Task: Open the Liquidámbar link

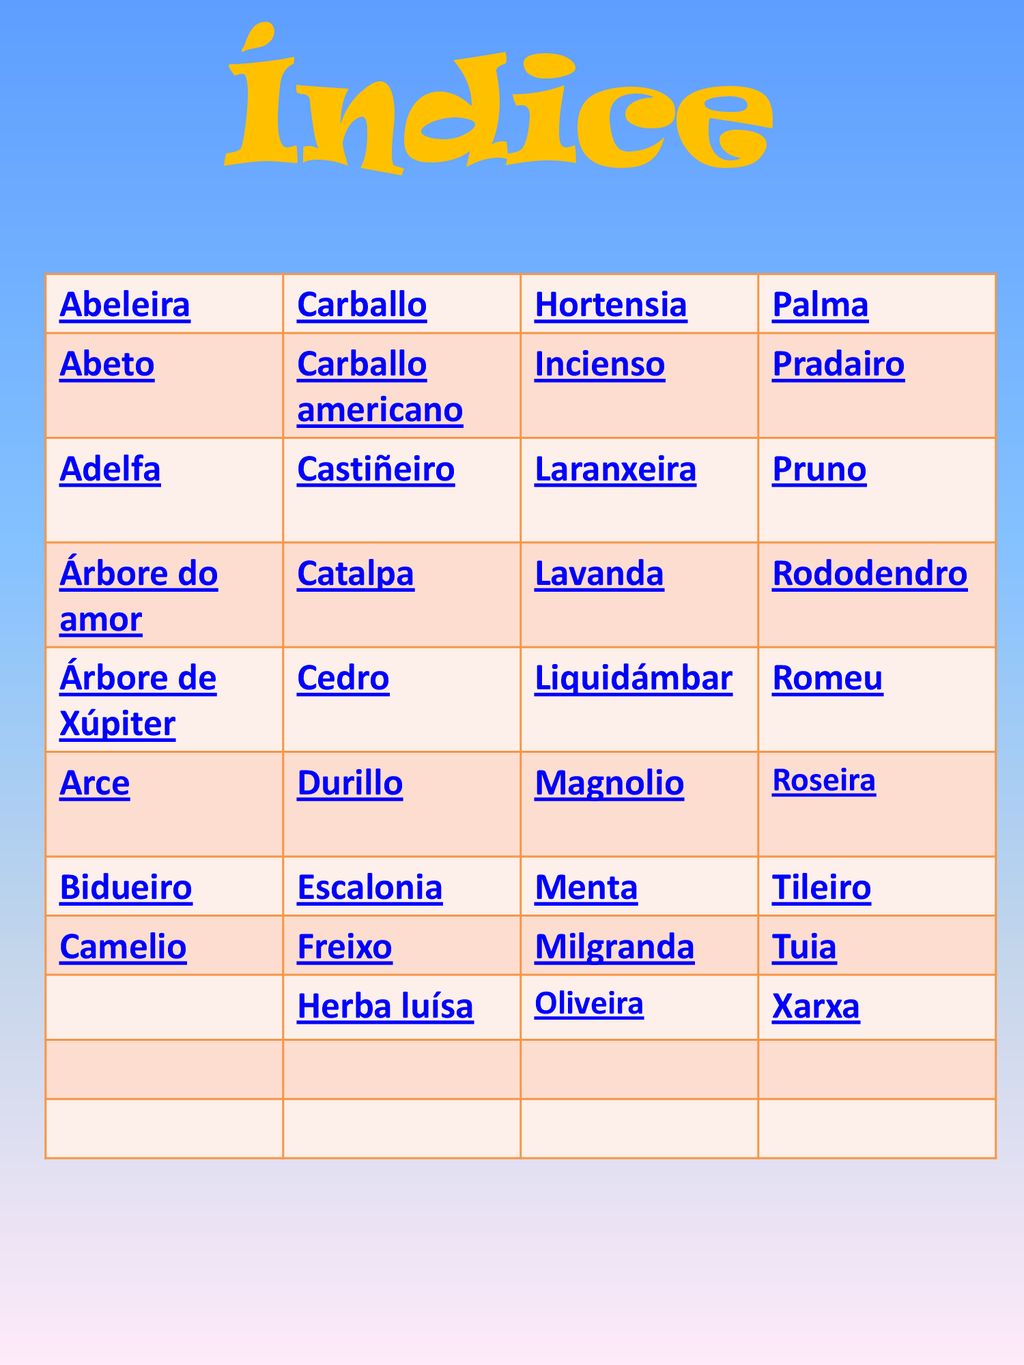Action: (x=633, y=678)
